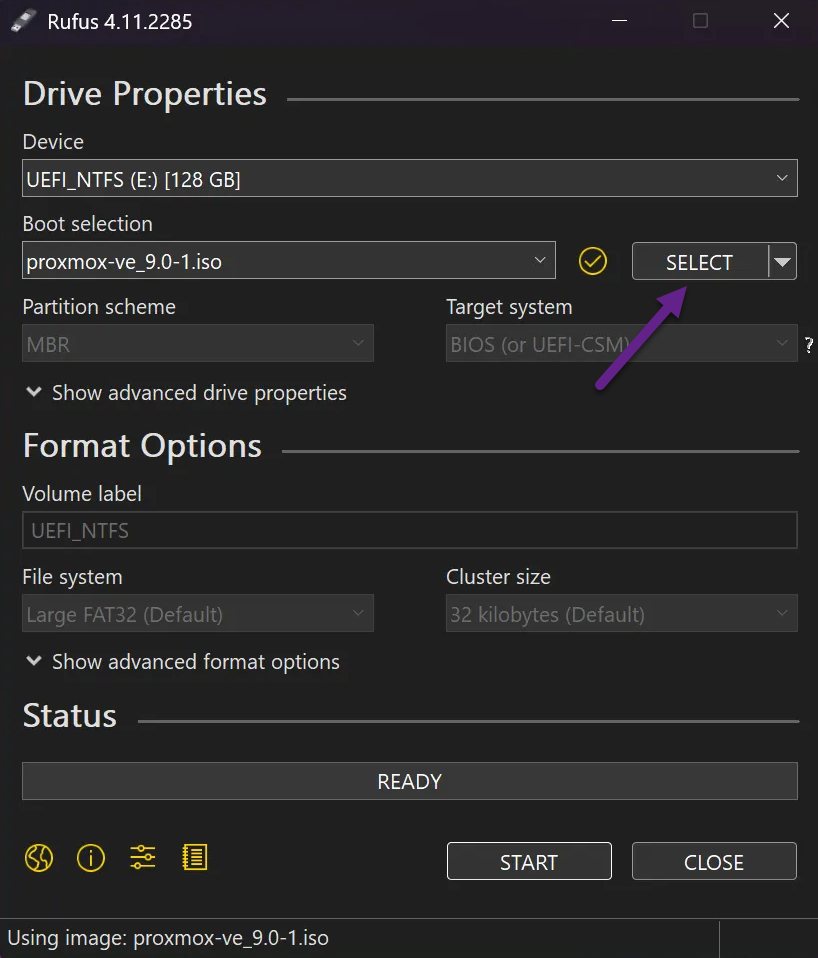Click the About info icon
The width and height of the screenshot is (818, 958).
(x=91, y=858)
